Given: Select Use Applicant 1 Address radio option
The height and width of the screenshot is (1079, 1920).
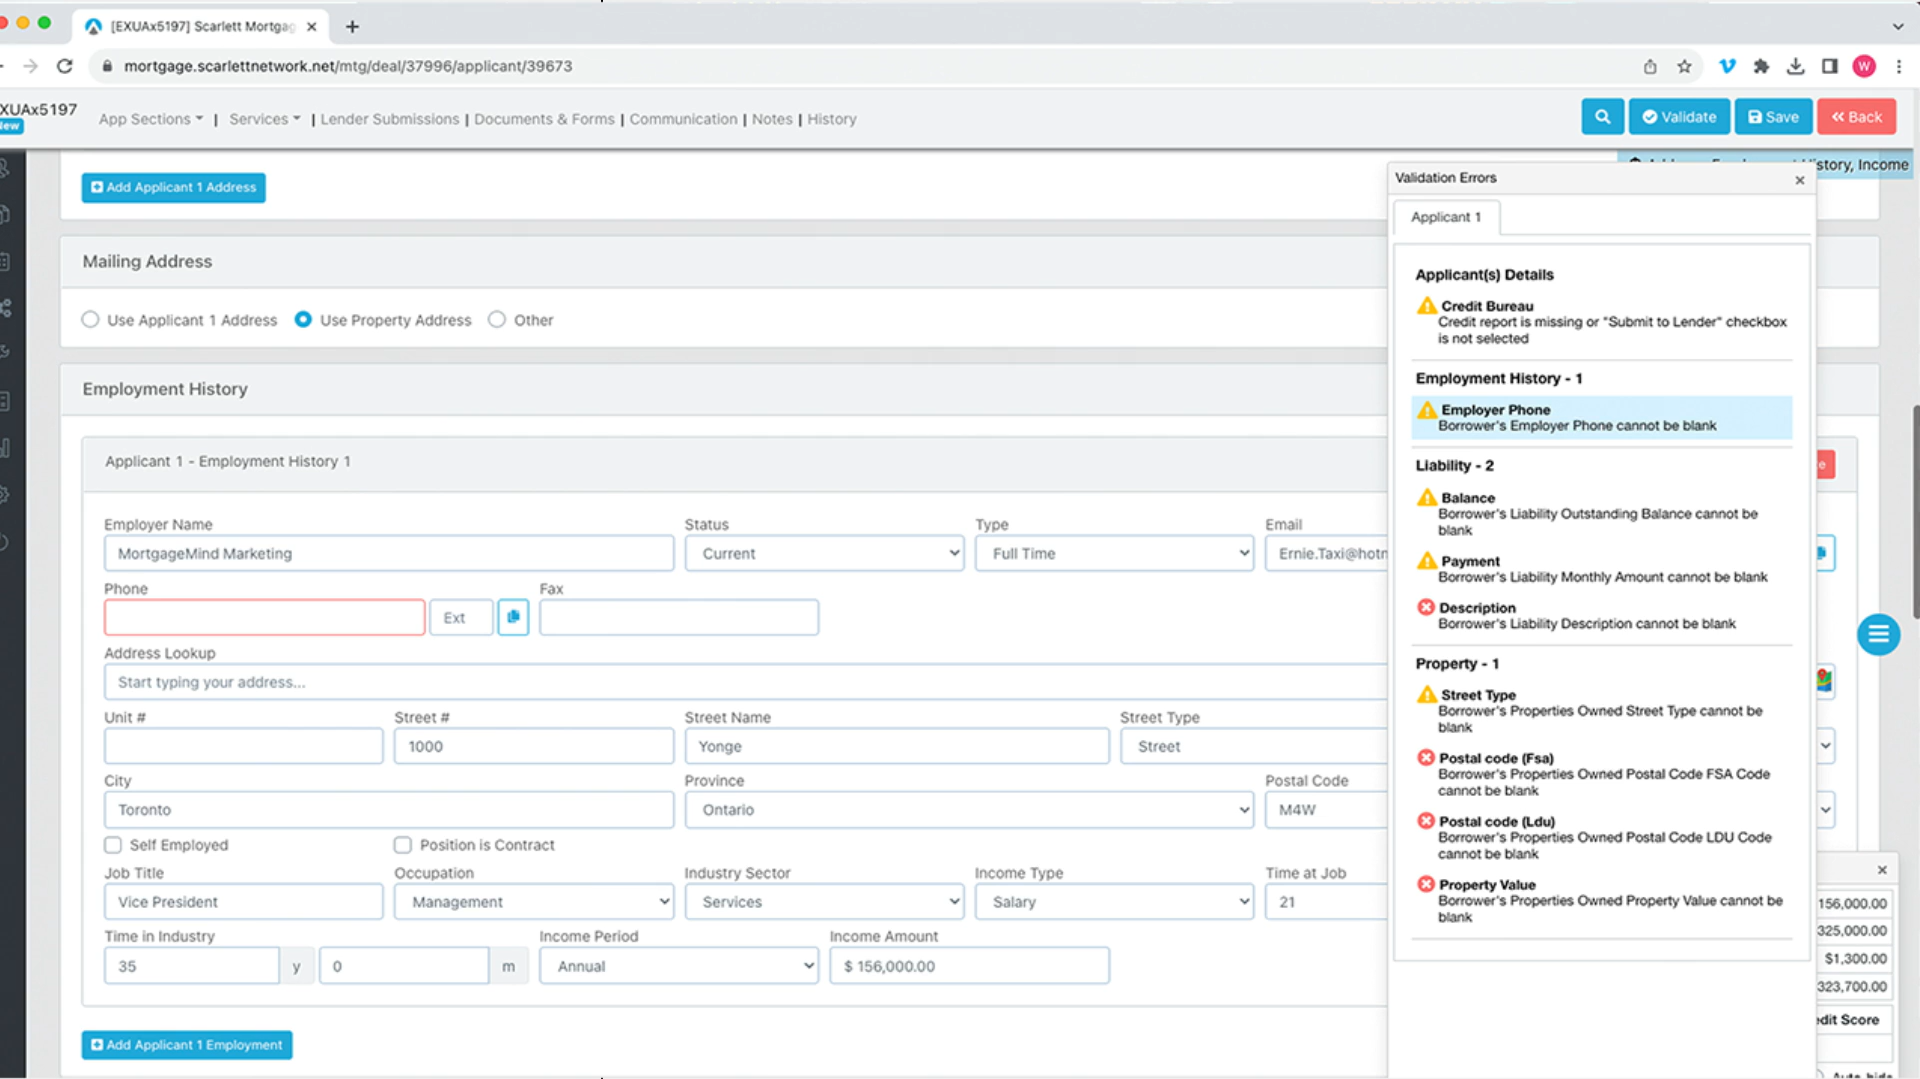Looking at the screenshot, I should [91, 320].
